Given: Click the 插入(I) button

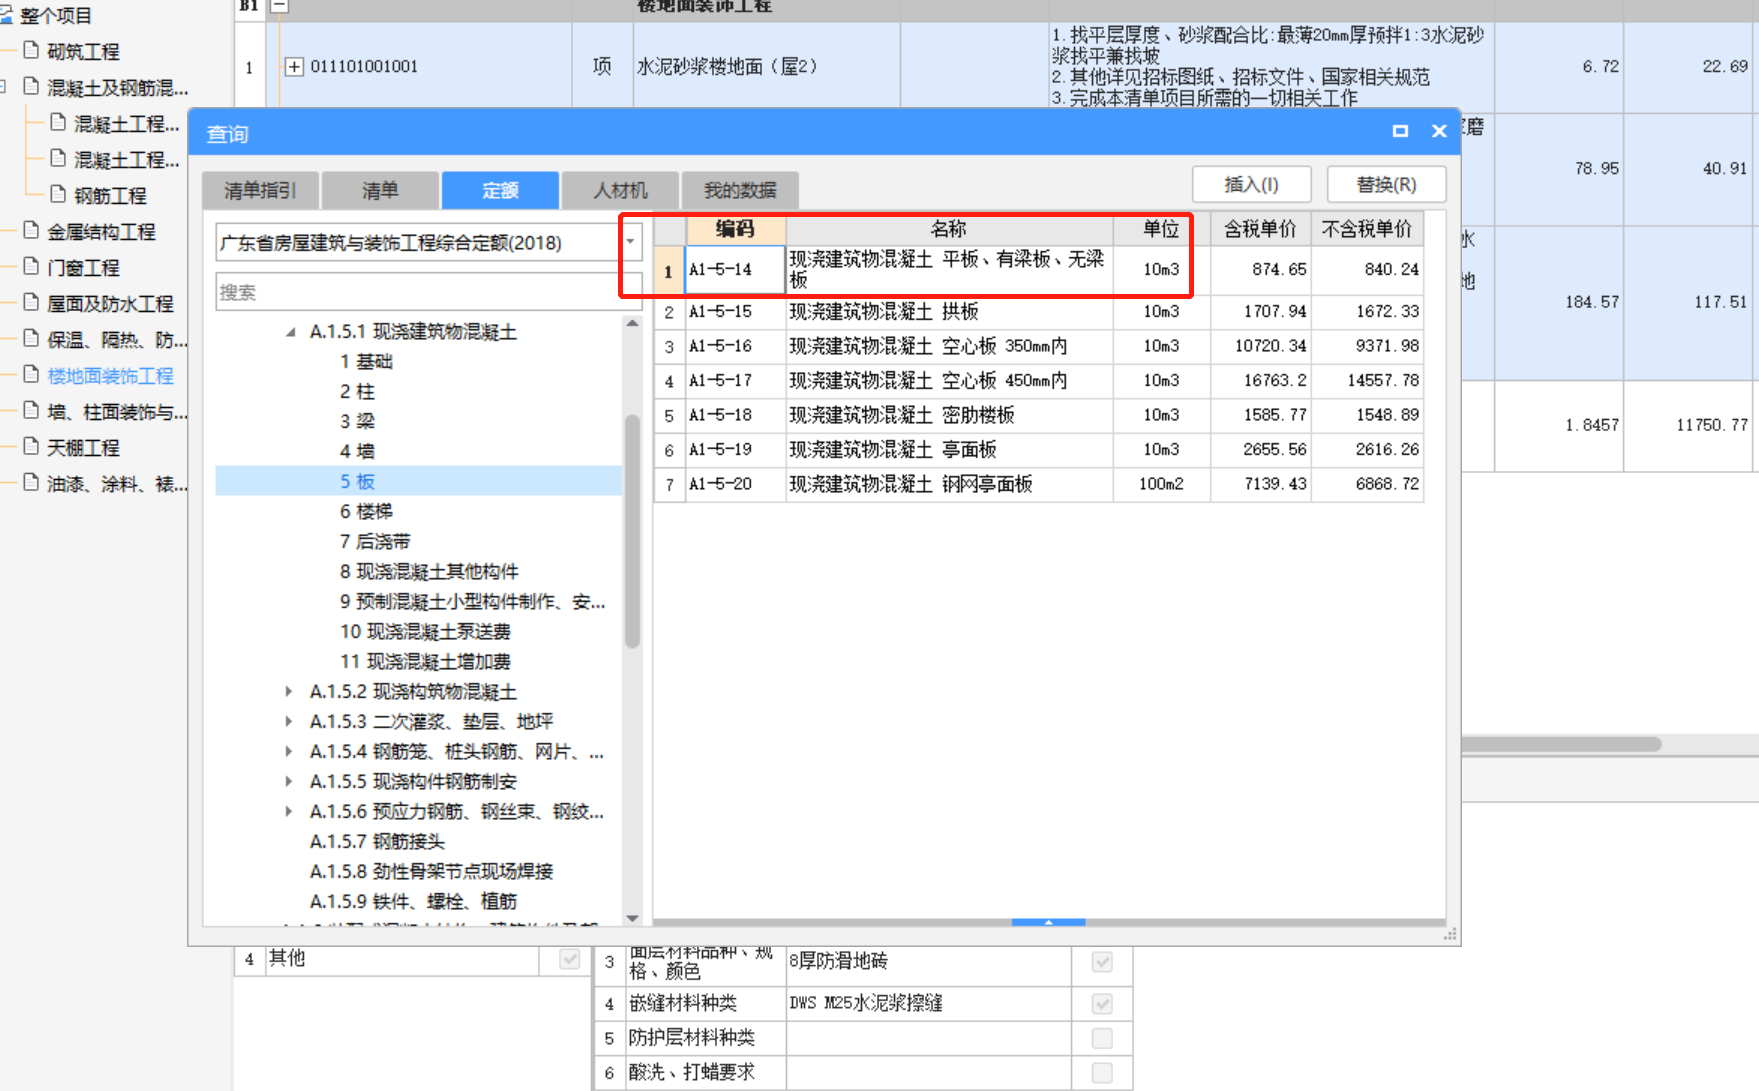Looking at the screenshot, I should click(x=1251, y=185).
